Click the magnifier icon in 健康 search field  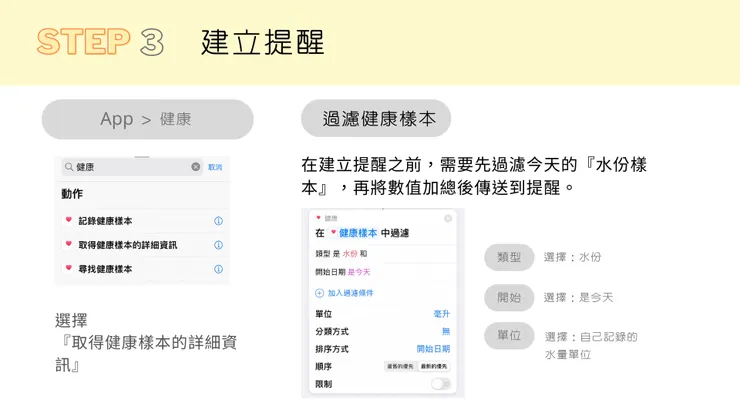[x=69, y=167]
